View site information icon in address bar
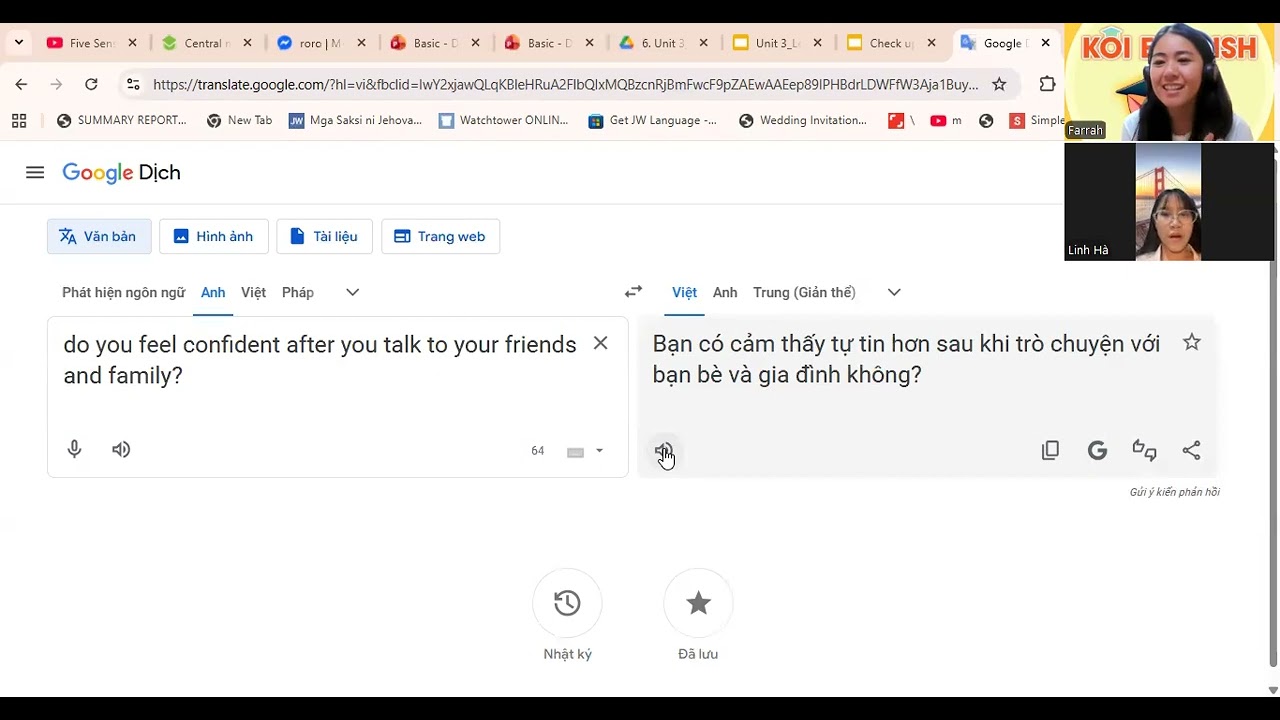This screenshot has width=1280, height=720. [x=133, y=84]
